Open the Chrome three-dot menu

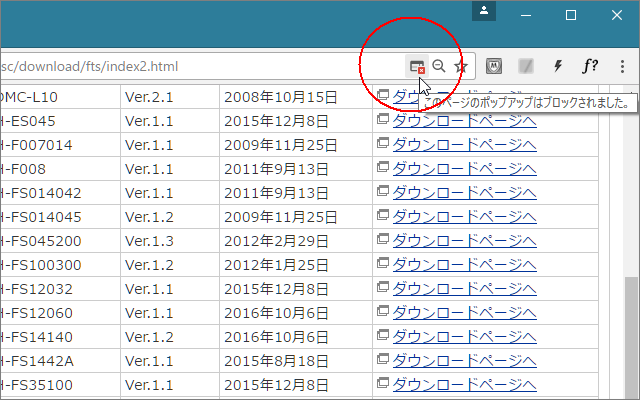tap(622, 66)
